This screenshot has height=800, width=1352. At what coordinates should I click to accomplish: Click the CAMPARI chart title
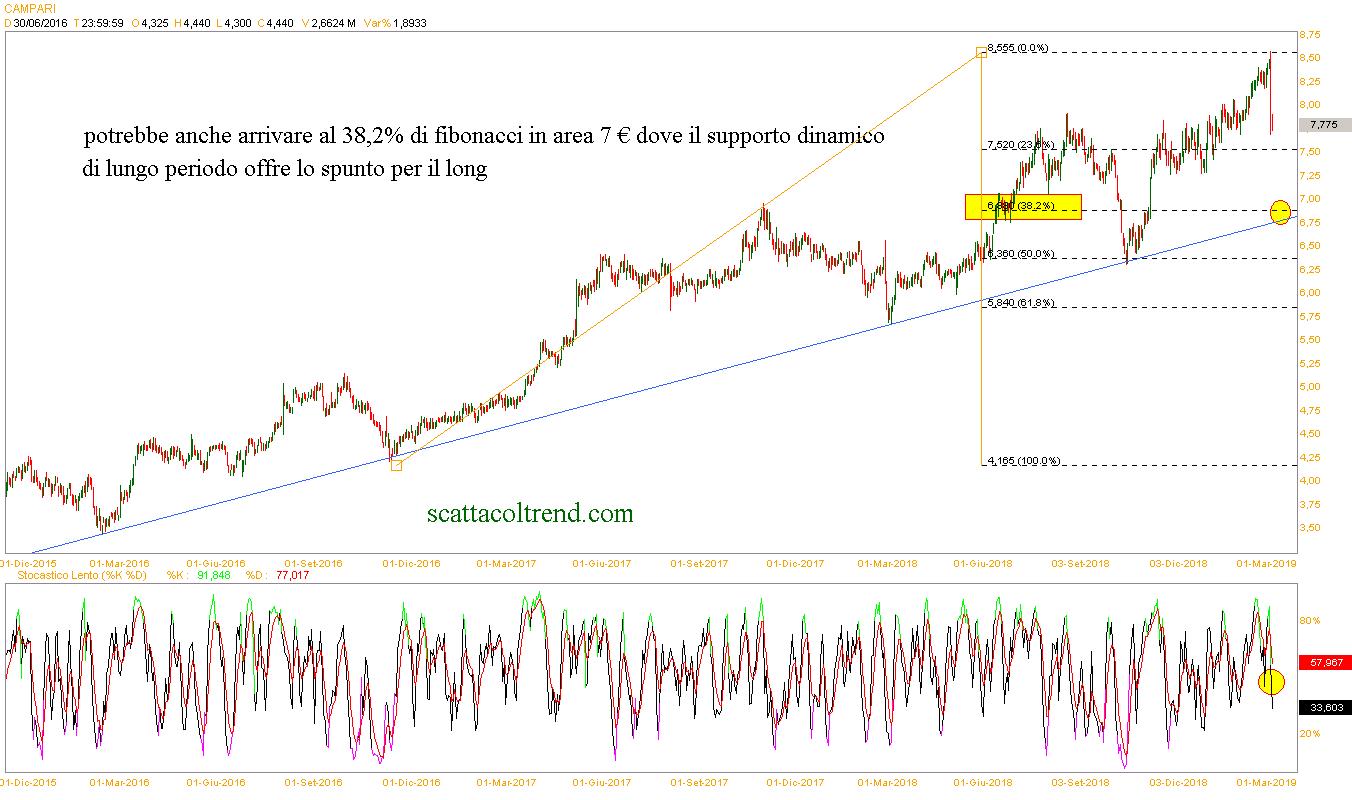29,7
